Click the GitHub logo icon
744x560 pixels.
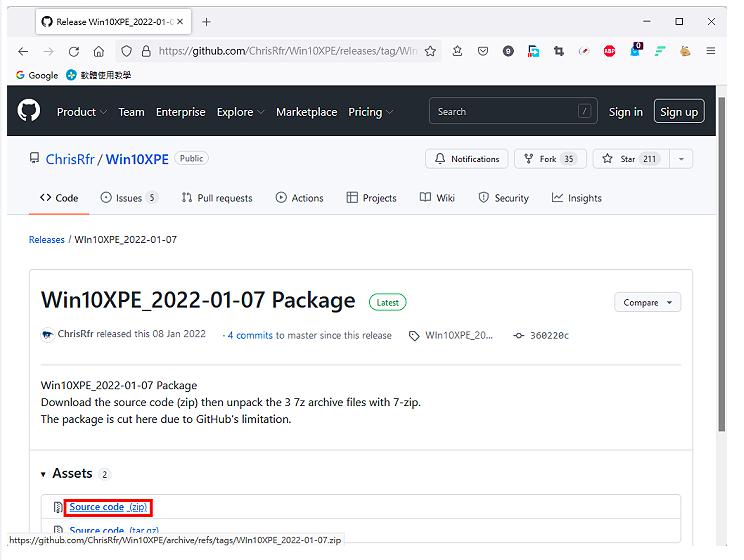click(29, 111)
